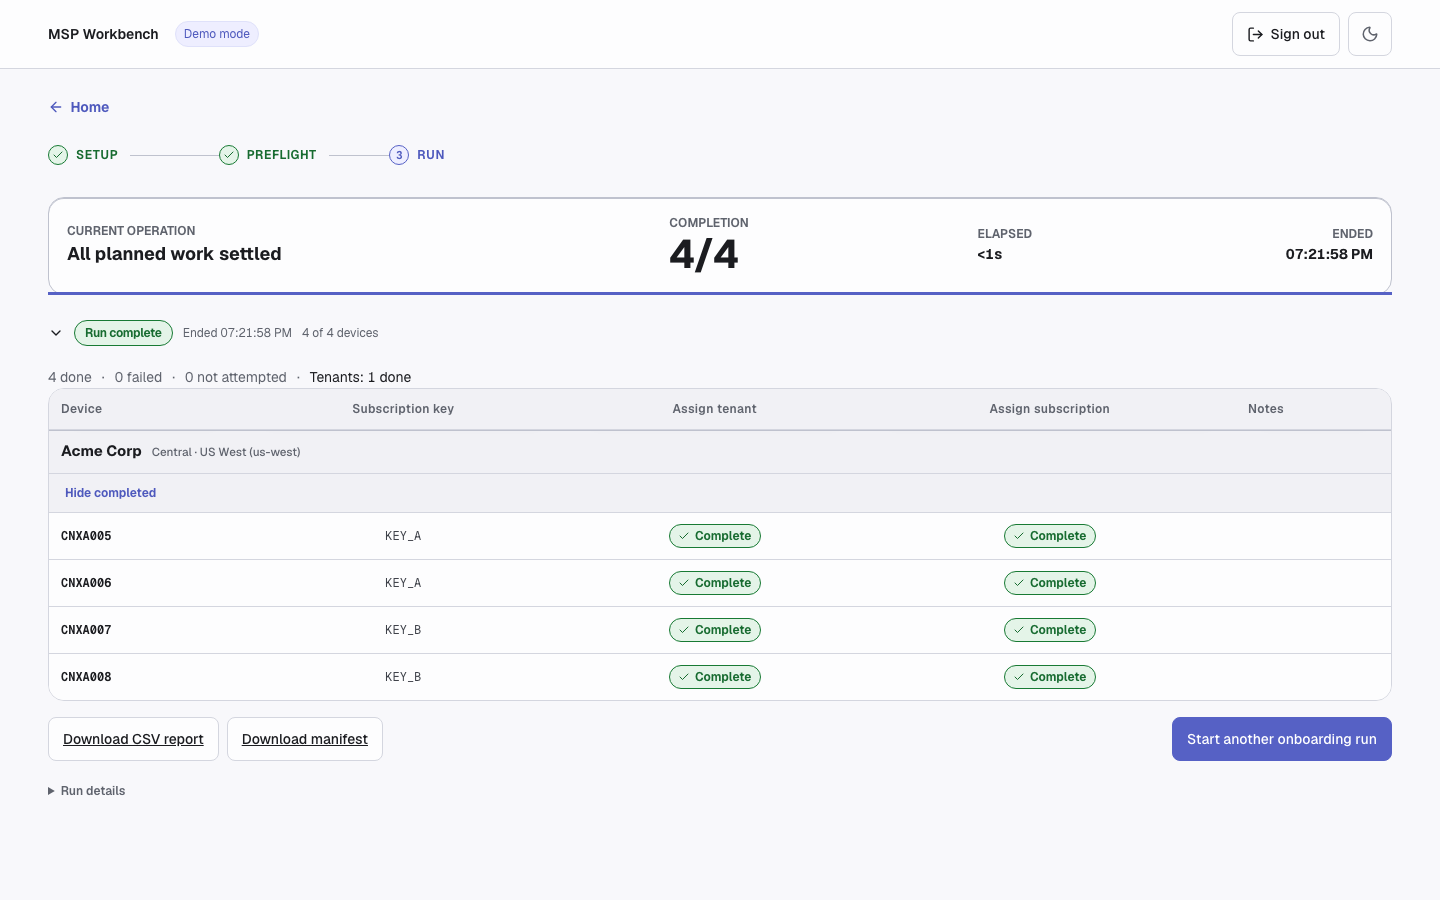The image size is (1440, 900).
Task: Click the Assign tenant Complete badge for CNXA005
Action: click(715, 536)
